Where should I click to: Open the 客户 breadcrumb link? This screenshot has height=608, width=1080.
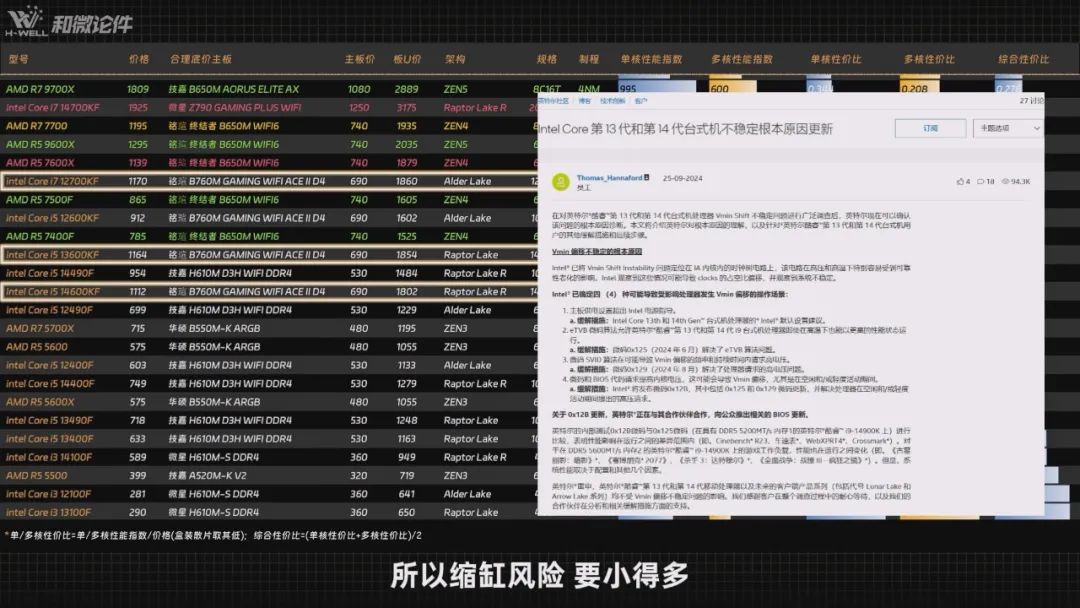641,101
